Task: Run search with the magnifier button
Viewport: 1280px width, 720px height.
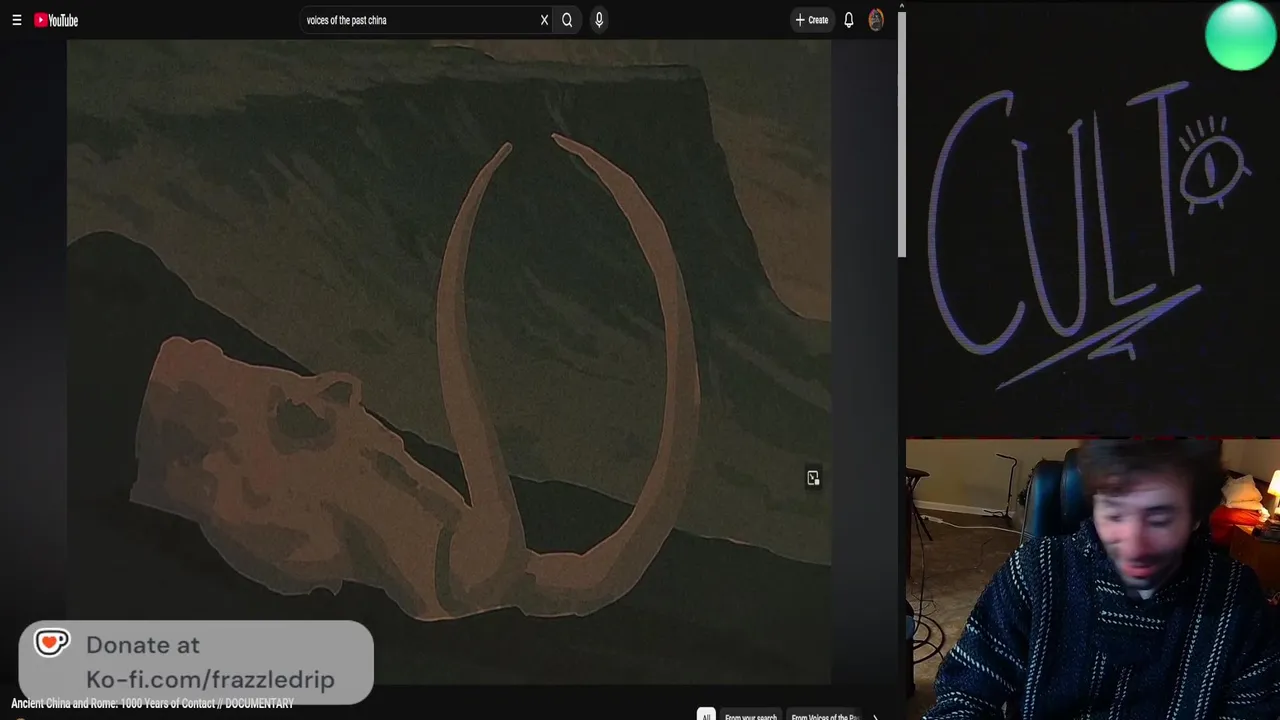Action: tap(567, 20)
